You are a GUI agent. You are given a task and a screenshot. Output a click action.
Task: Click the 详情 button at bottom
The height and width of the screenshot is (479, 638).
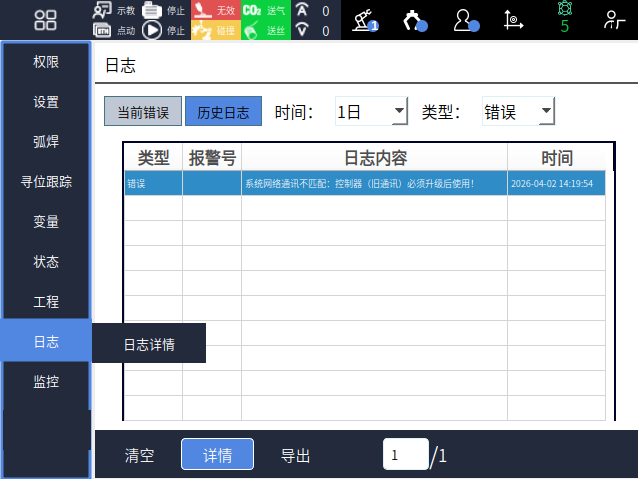pos(217,455)
